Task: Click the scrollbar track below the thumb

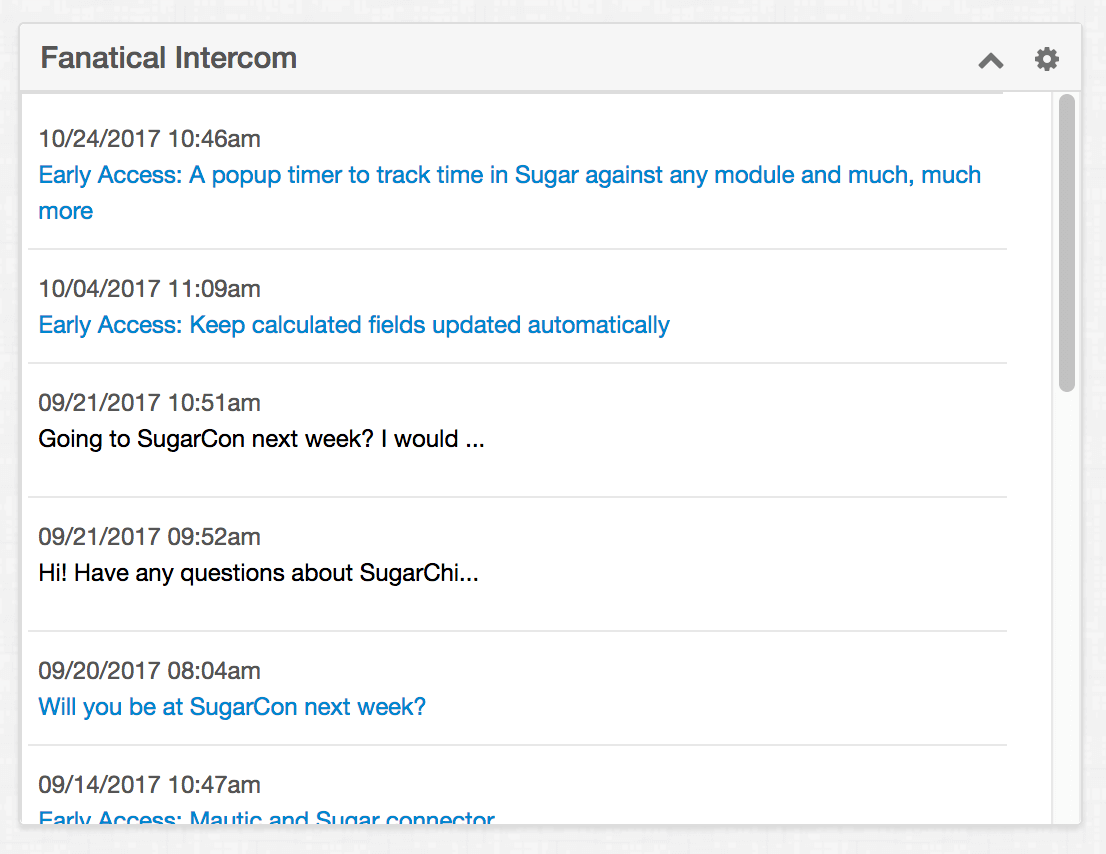Action: point(1066,606)
